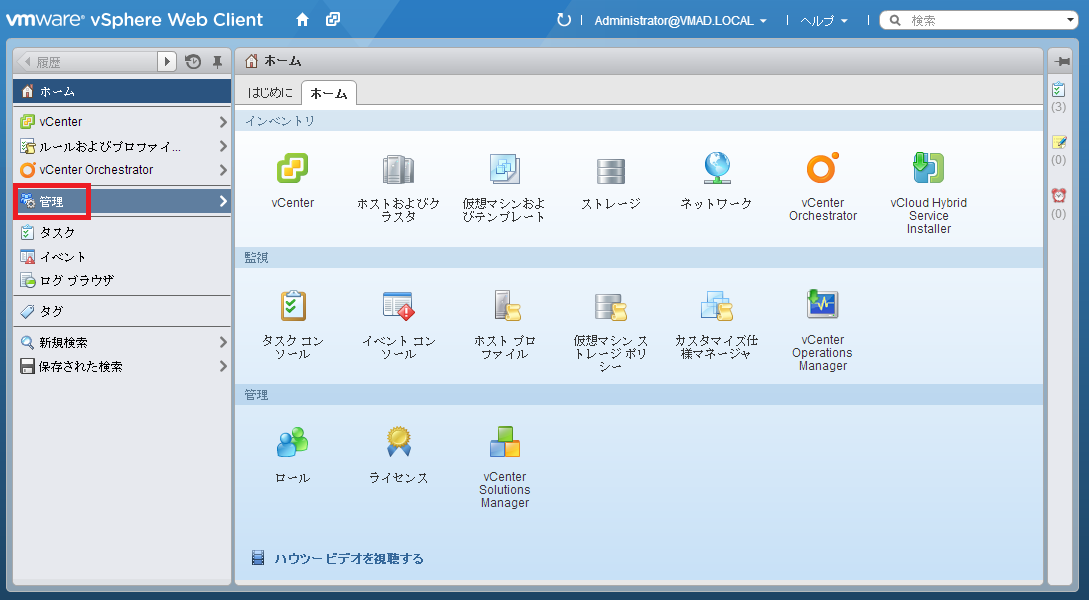The width and height of the screenshot is (1089, 600).
Task: Open vCenter Orchestrator icon in home panel
Action: click(822, 168)
